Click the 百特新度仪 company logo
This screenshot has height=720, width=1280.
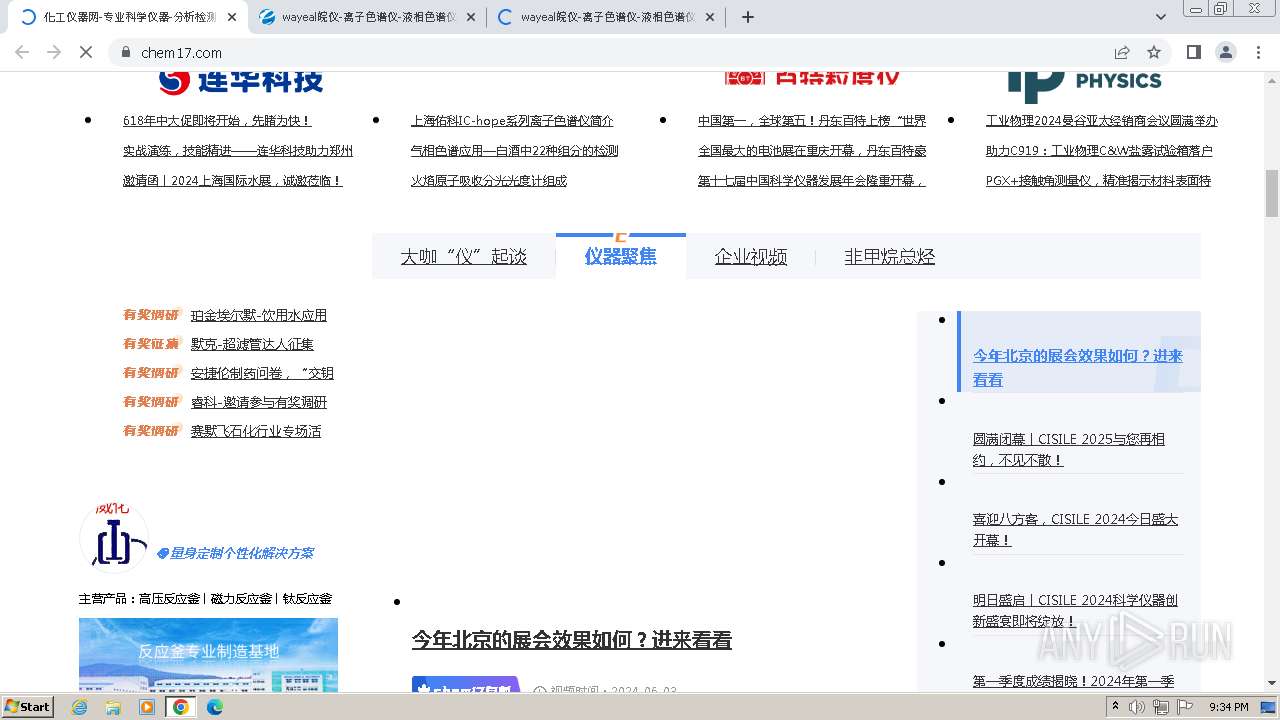click(x=812, y=78)
